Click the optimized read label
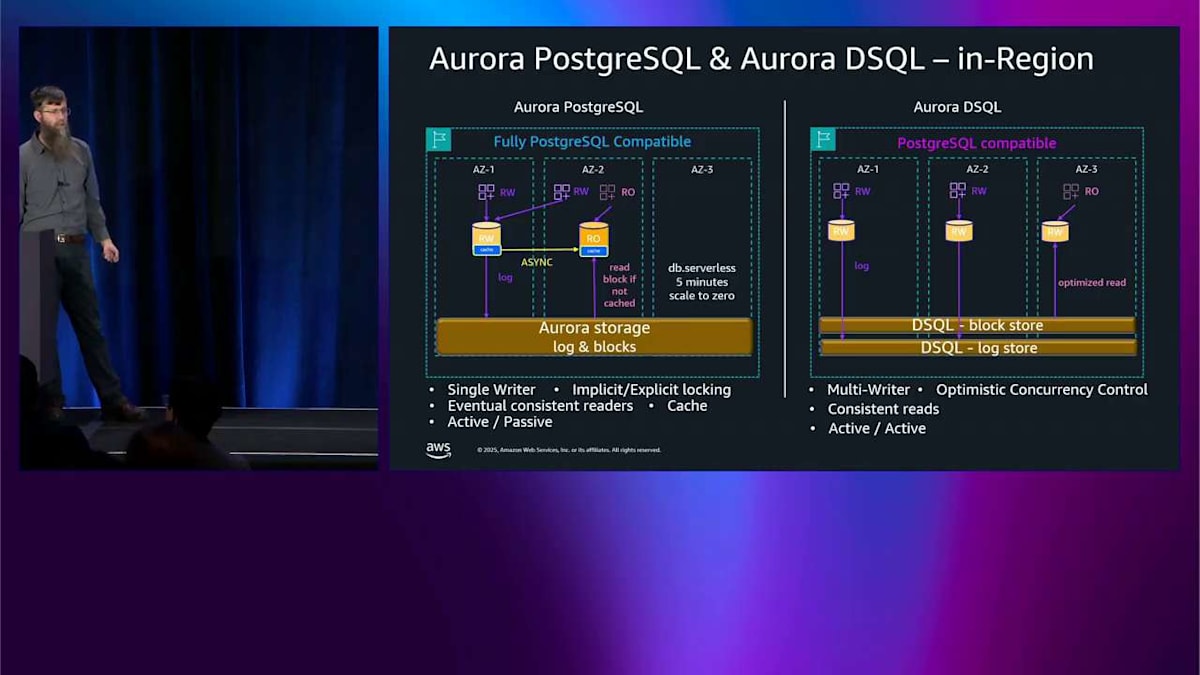This screenshot has height=675, width=1200. (x=1092, y=282)
